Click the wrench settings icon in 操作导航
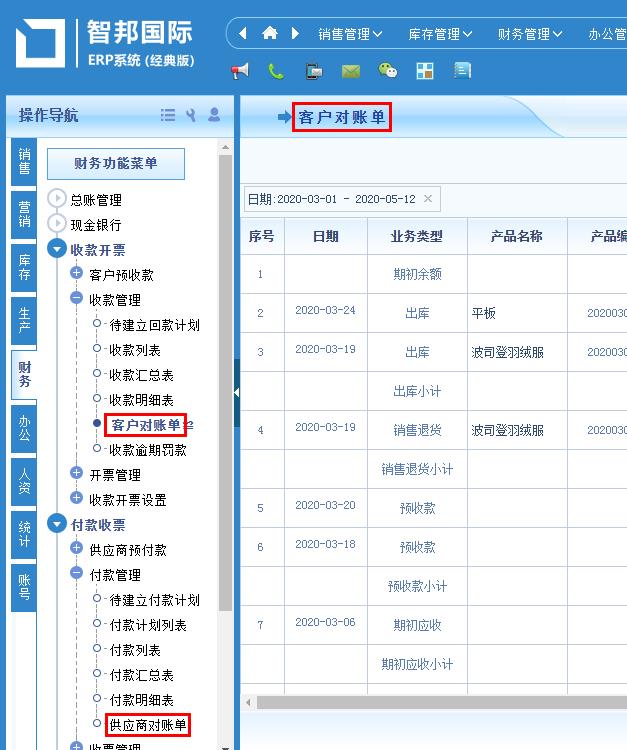The image size is (627, 750). 191,115
